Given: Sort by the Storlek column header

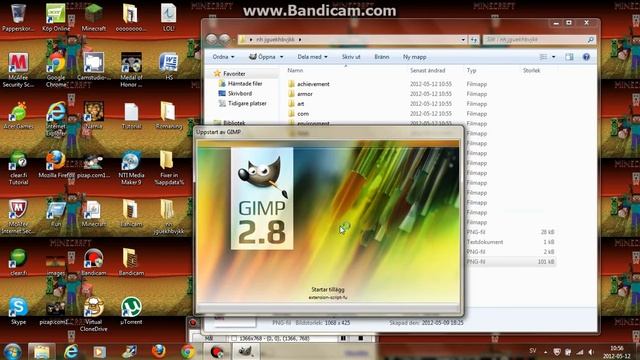Looking at the screenshot, I should click(x=531, y=71).
